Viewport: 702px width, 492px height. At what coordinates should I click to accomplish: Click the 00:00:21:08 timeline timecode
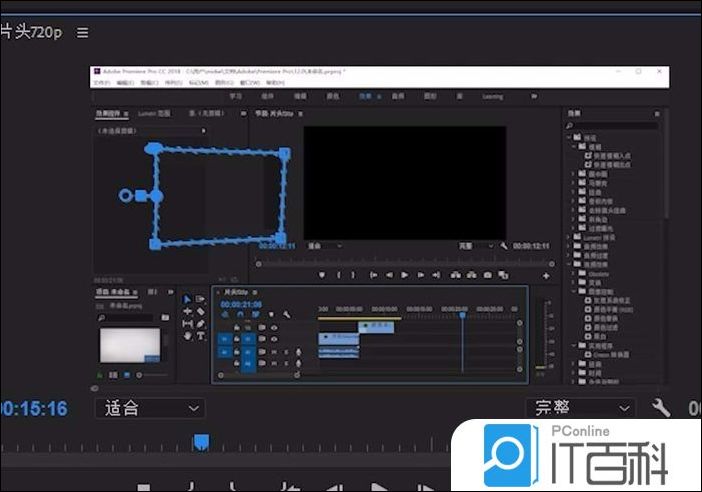[x=241, y=304]
